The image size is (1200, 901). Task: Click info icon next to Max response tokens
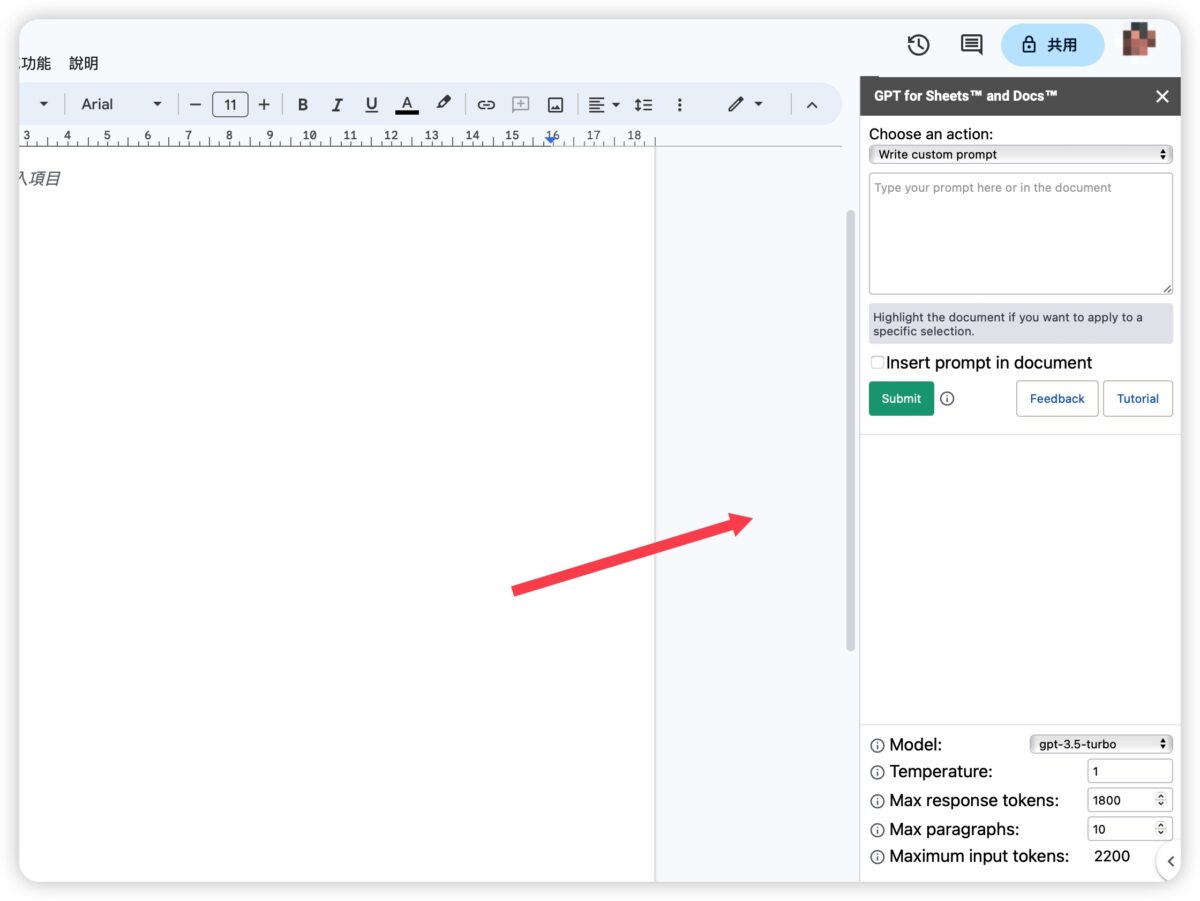[x=877, y=801]
